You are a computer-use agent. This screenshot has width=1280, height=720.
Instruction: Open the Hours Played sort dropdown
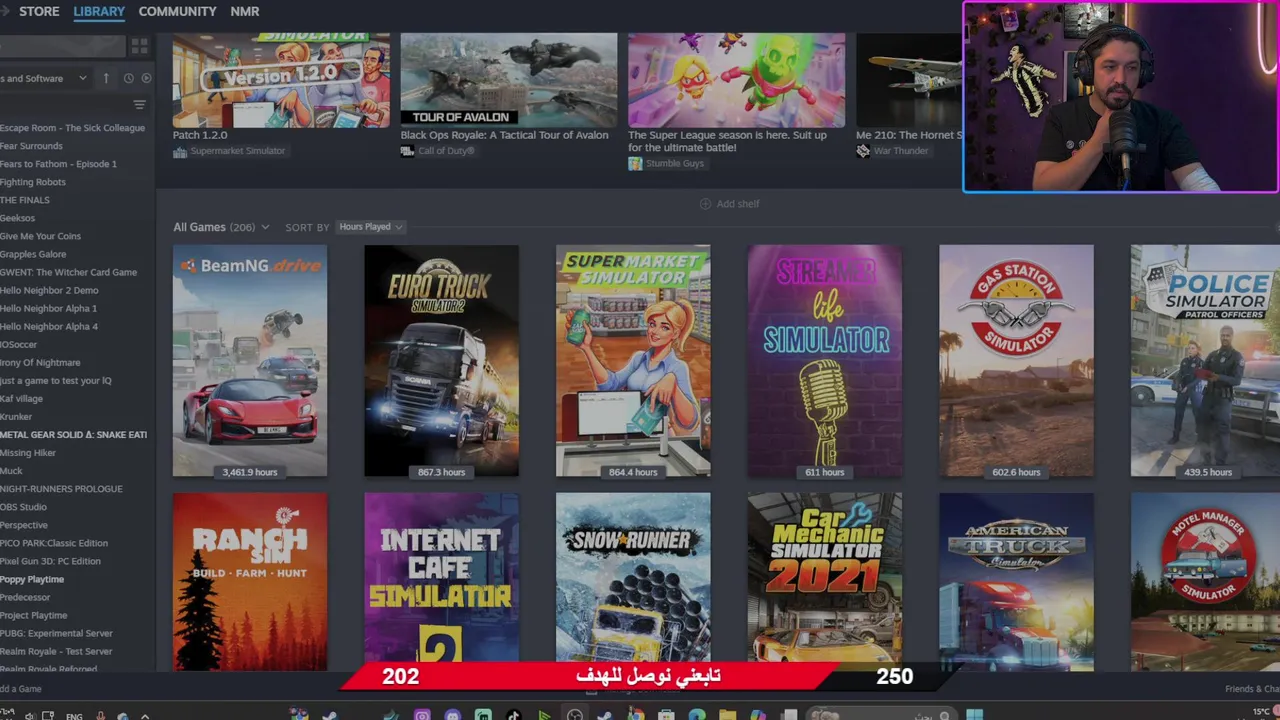point(370,227)
